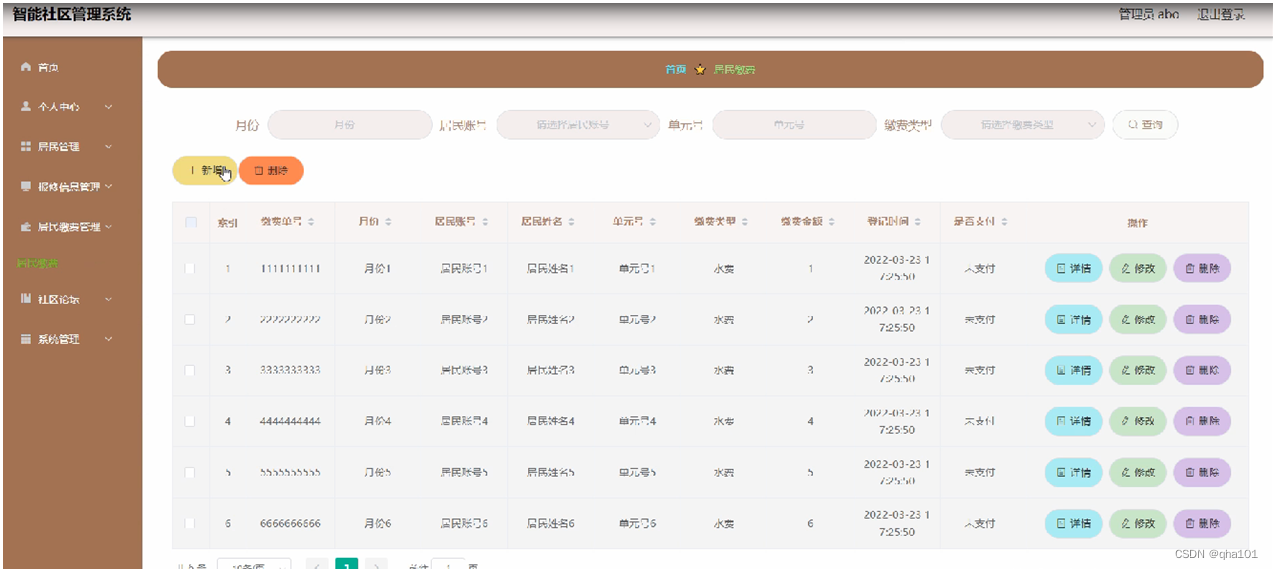Screen dimensions: 1273x569
Task: Click the 未支付 status in row 2222222222
Action: pyautogui.click(x=979, y=320)
